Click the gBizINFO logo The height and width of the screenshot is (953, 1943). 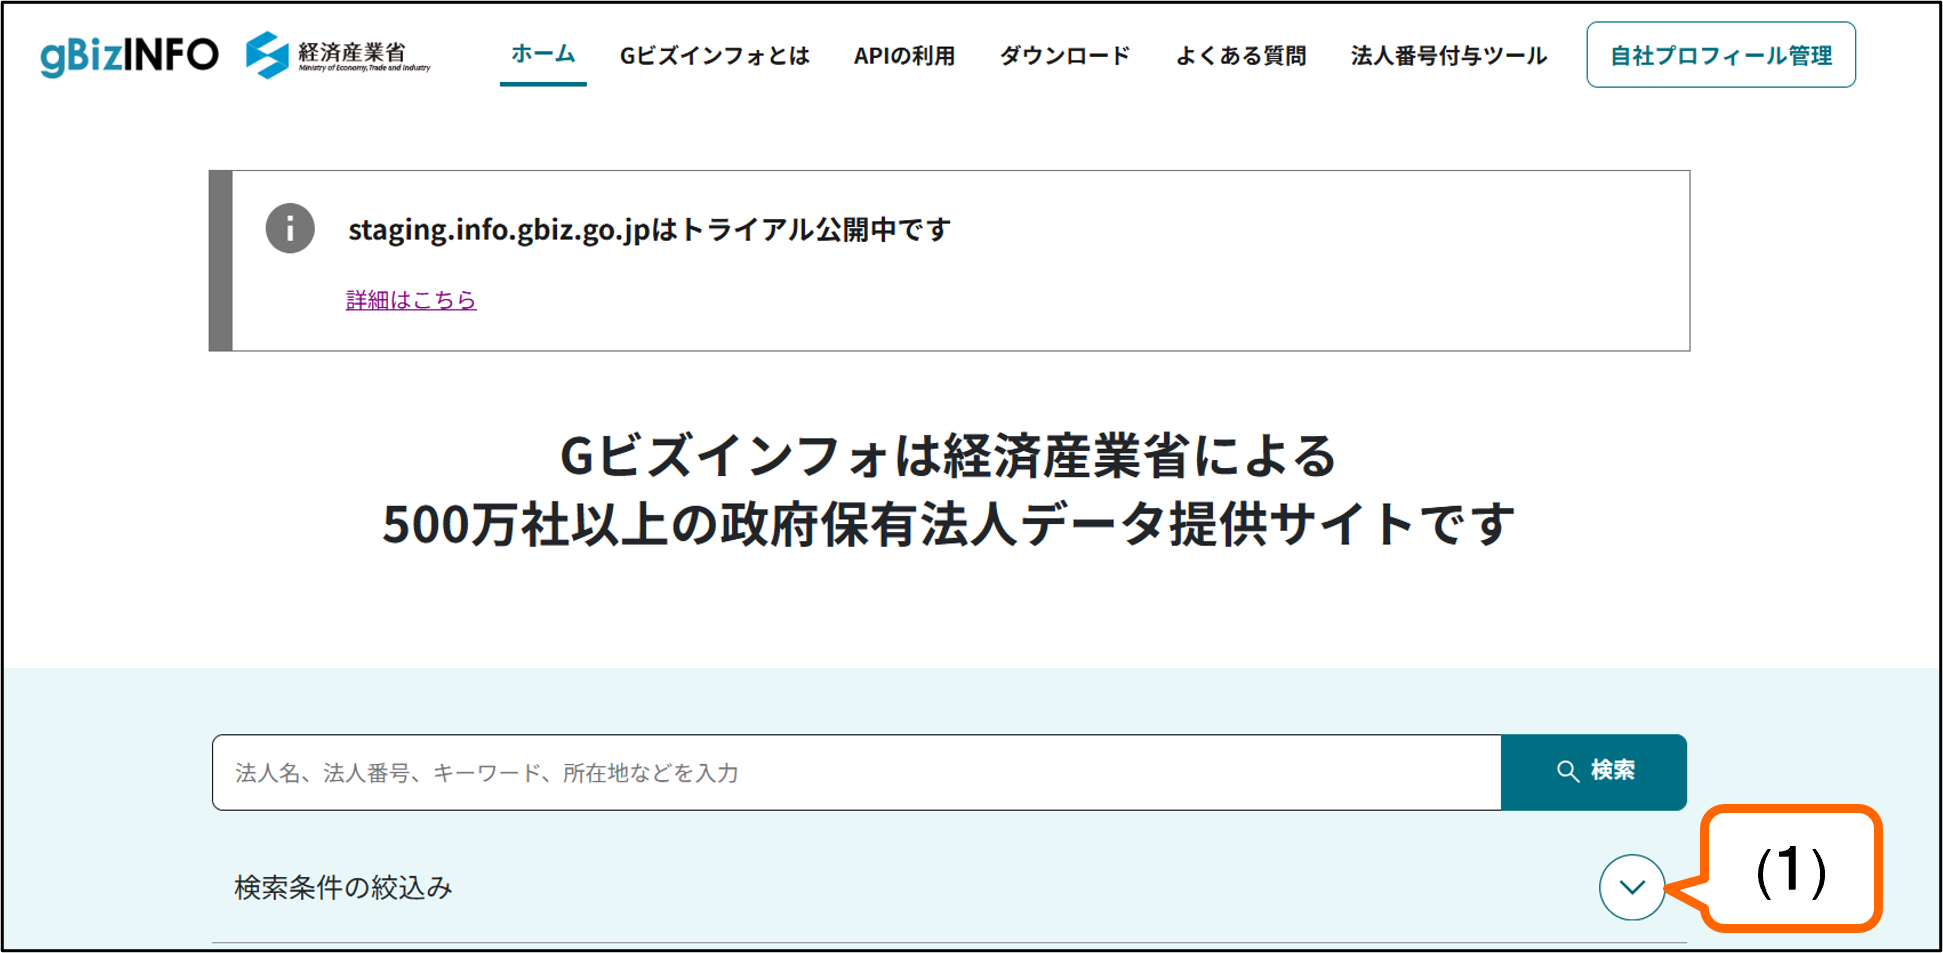click(127, 55)
